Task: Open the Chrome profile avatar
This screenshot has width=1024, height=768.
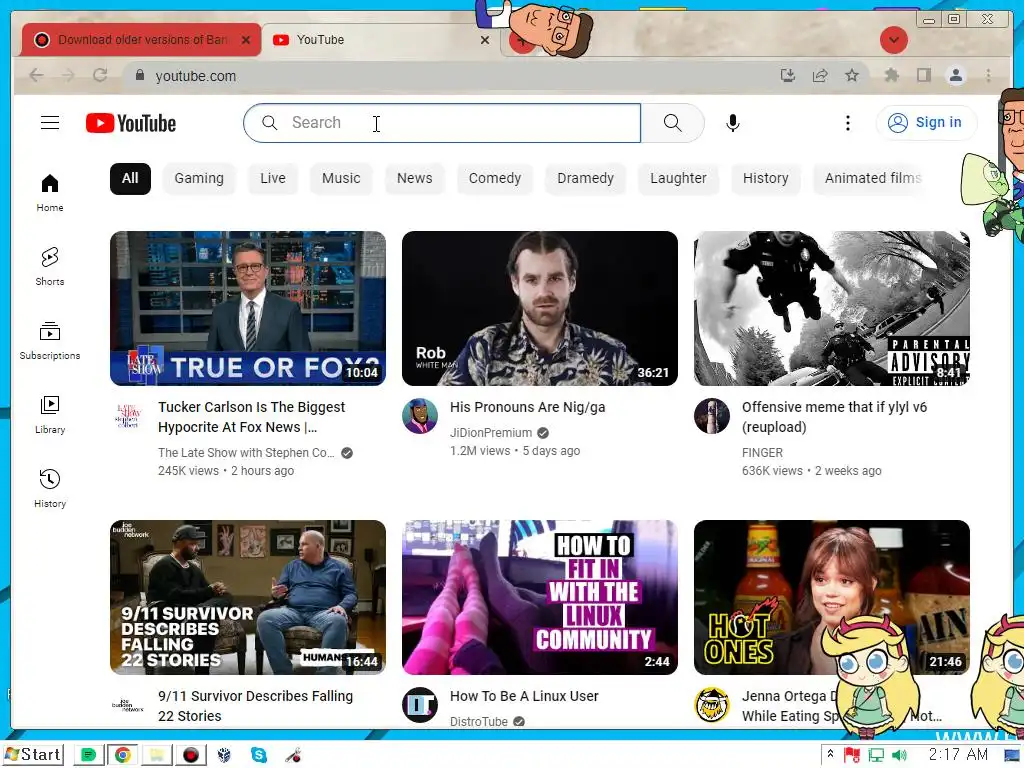Action: pyautogui.click(x=955, y=76)
